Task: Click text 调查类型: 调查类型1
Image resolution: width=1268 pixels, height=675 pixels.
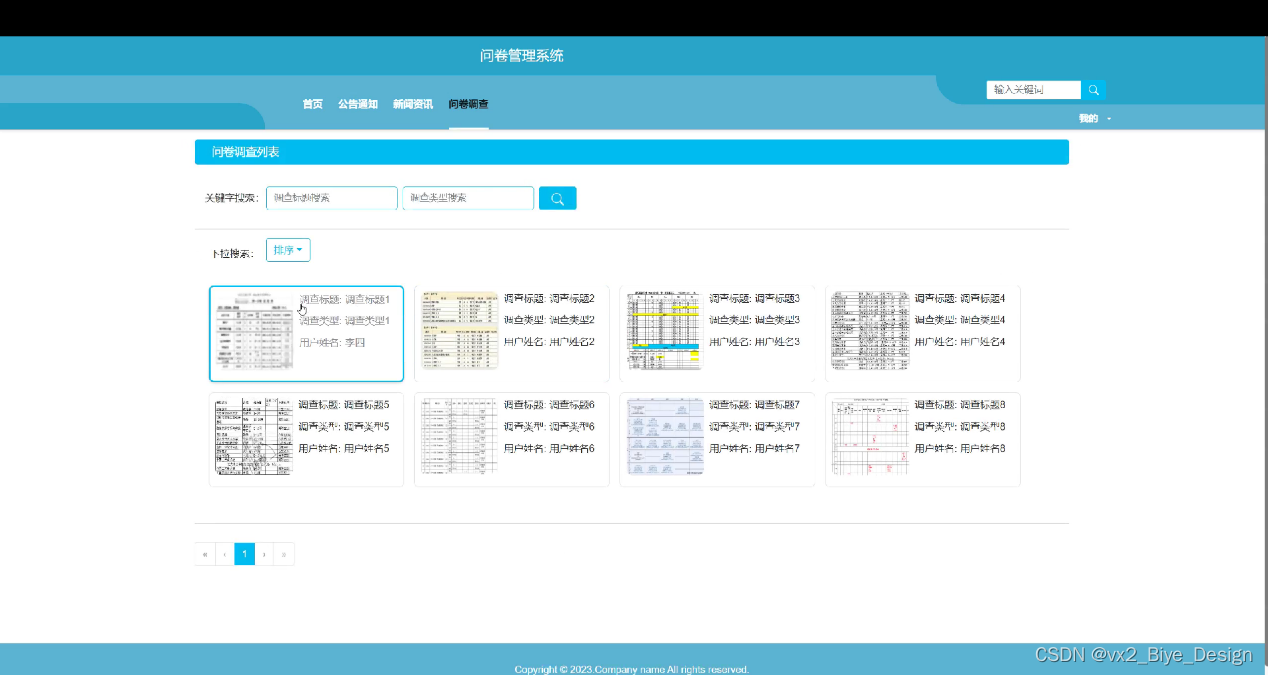Action: 345,321
